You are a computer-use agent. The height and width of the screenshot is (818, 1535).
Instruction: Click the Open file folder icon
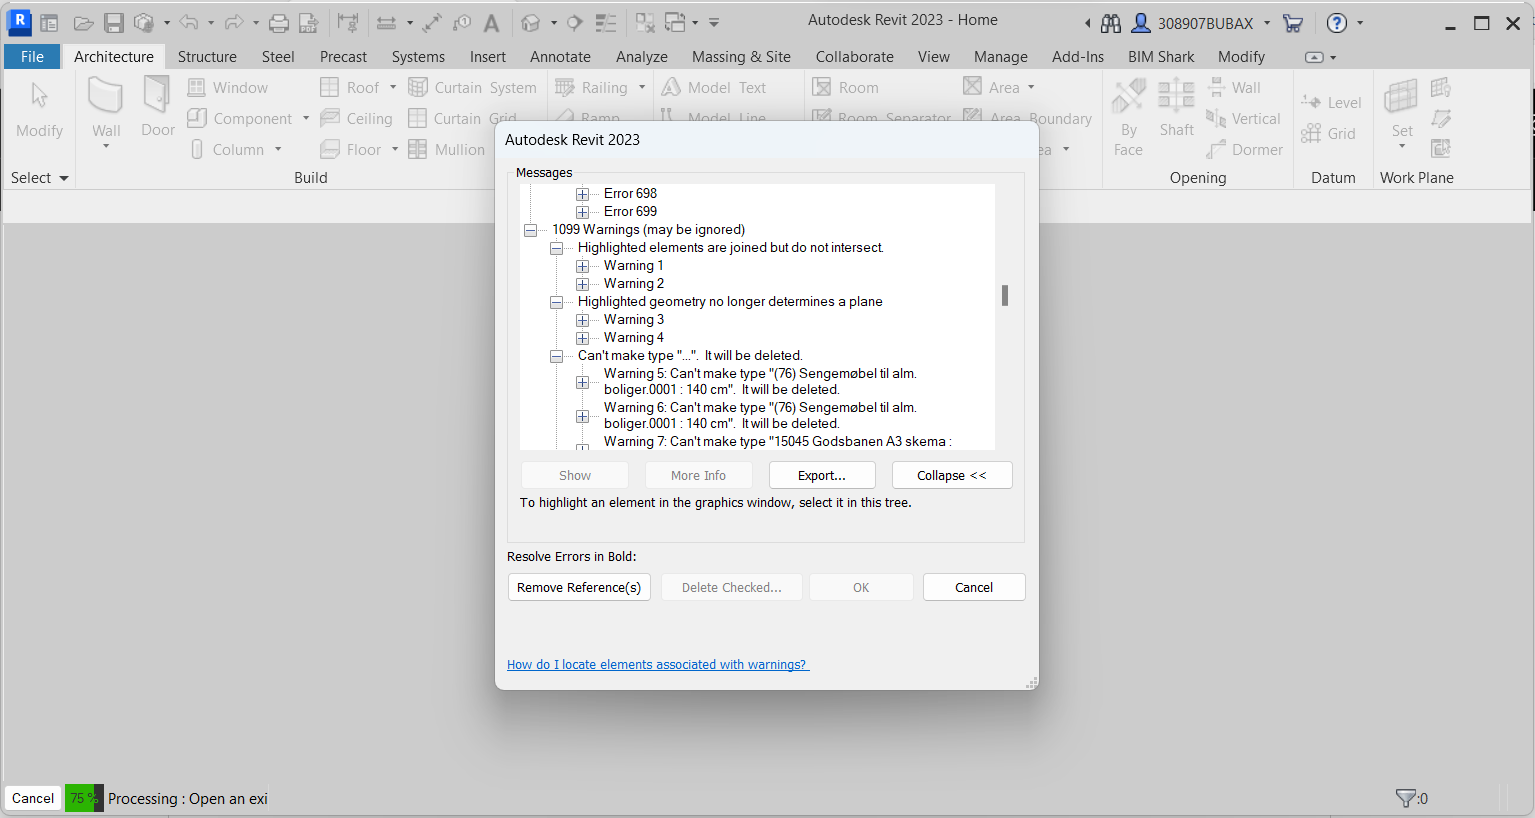pos(84,22)
